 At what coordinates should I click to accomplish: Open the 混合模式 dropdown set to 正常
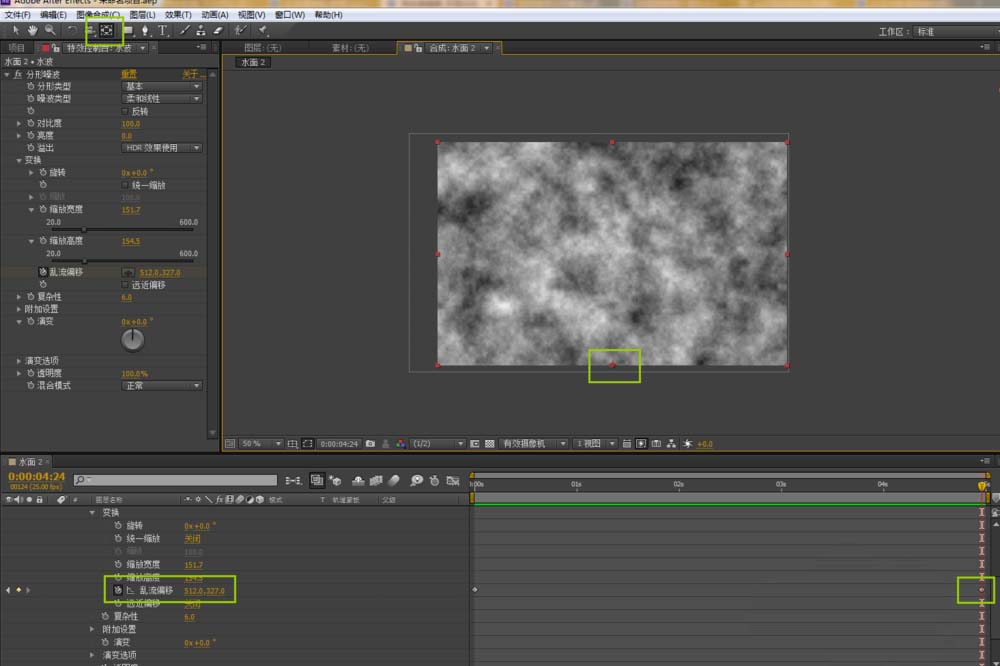coord(162,386)
